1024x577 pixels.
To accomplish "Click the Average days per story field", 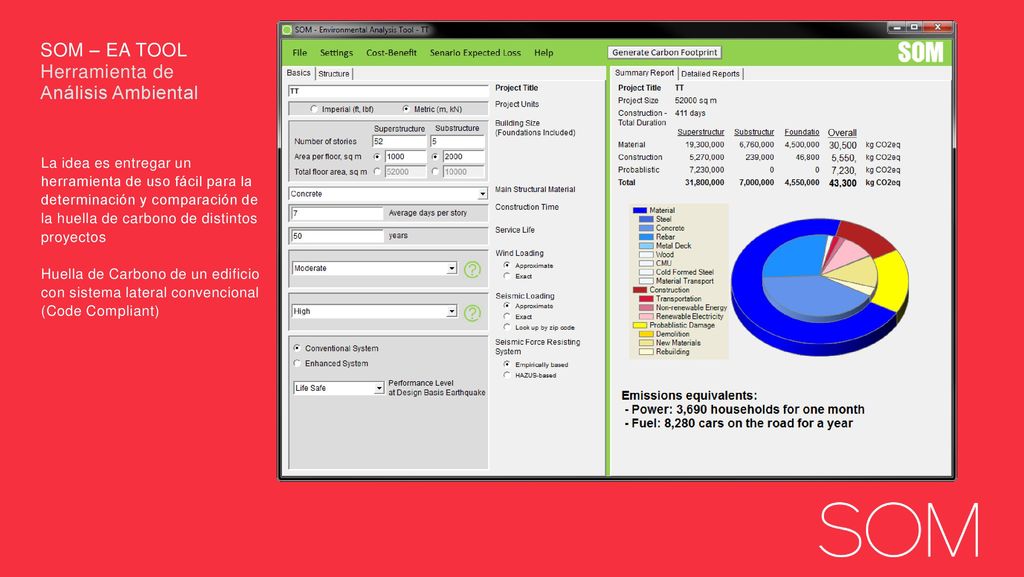I will 337,213.
